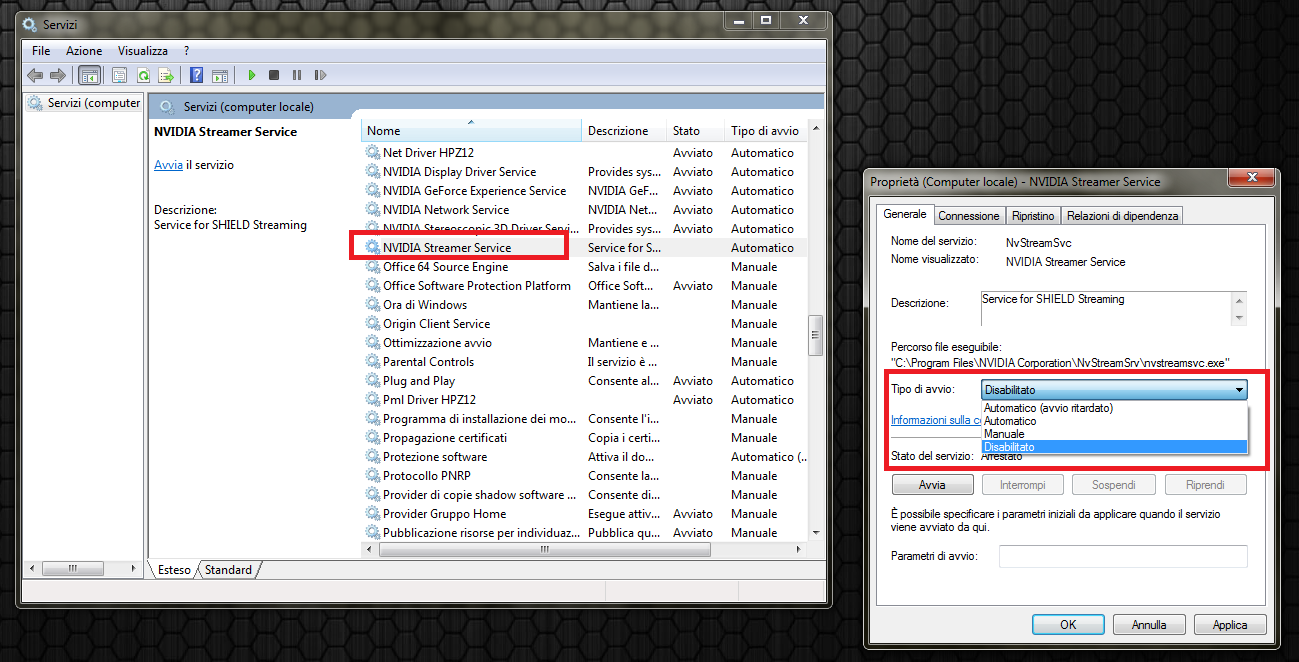Sort services by the Tipo di avvio header

pyautogui.click(x=765, y=131)
